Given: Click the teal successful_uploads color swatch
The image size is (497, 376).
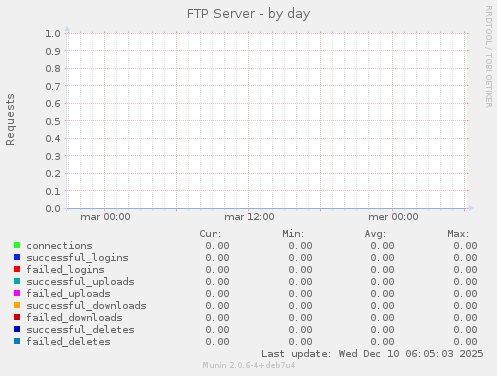Looking at the screenshot, I should [17, 281].
